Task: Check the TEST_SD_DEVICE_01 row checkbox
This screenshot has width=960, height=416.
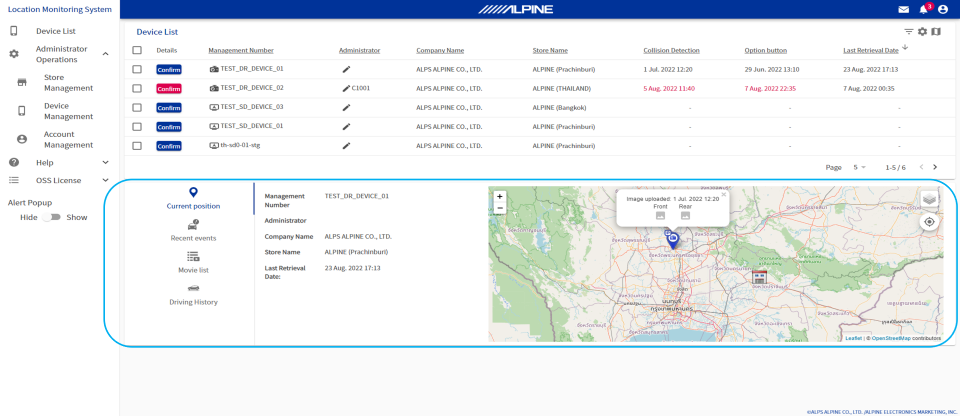Action: [137, 127]
